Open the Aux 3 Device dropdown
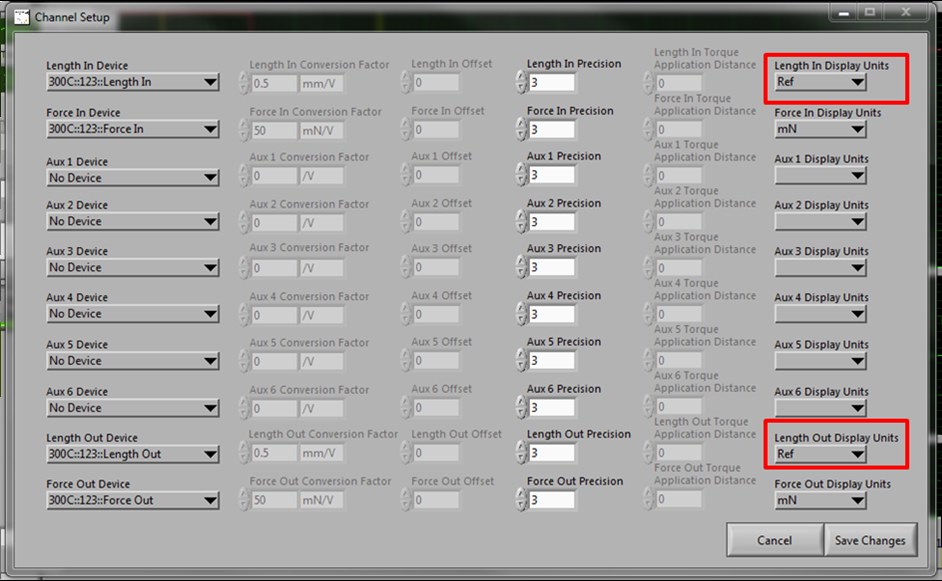 pyautogui.click(x=133, y=267)
